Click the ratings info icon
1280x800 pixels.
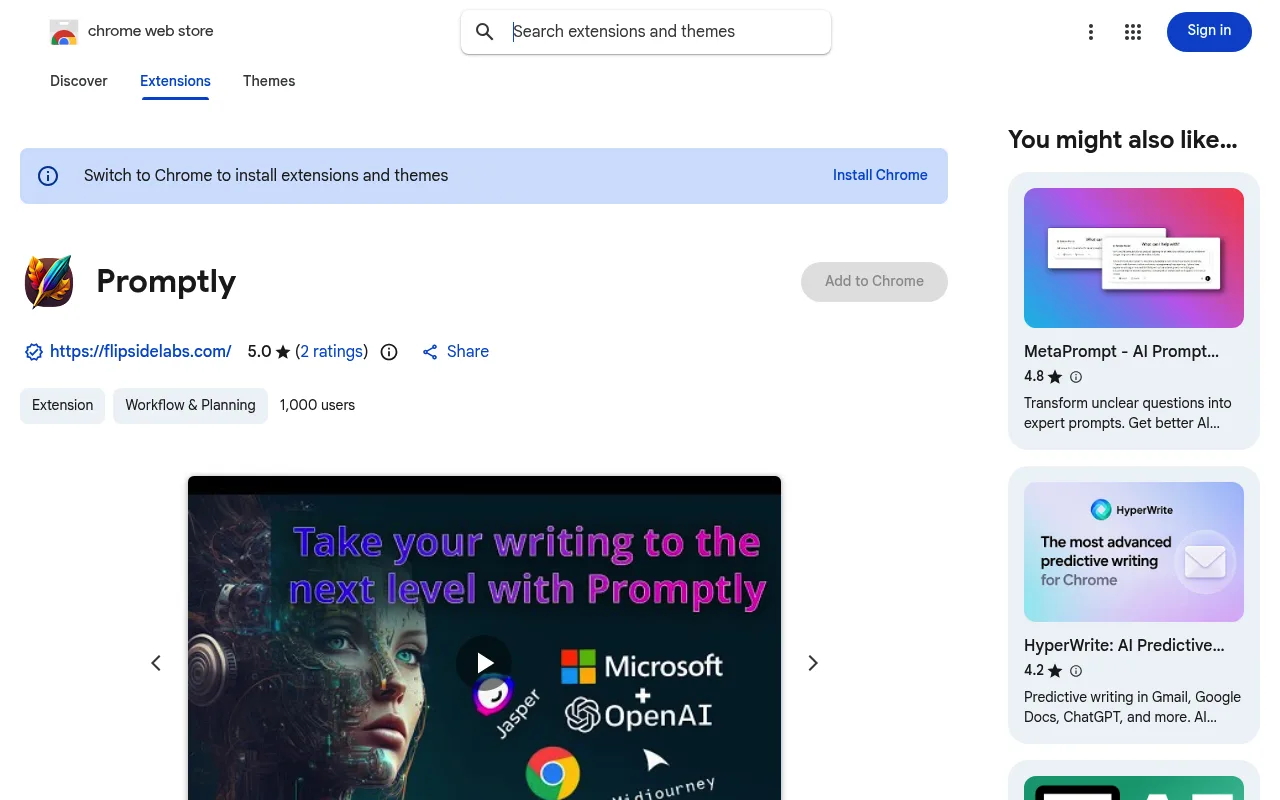click(390, 352)
